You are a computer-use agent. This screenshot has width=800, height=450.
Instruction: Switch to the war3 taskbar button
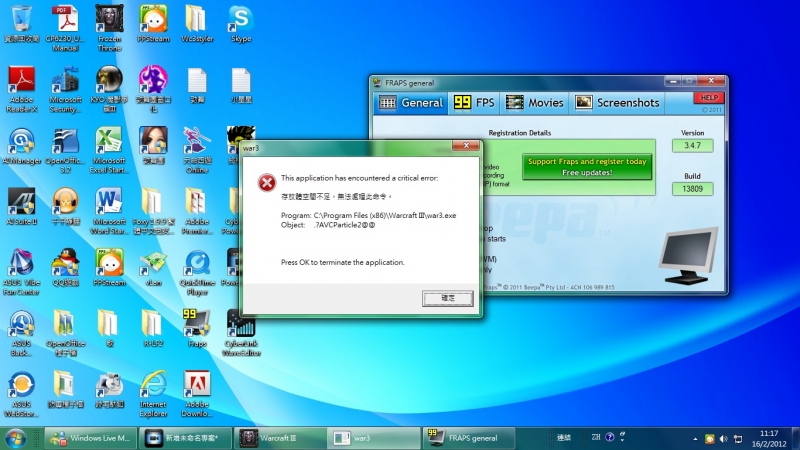pos(373,438)
